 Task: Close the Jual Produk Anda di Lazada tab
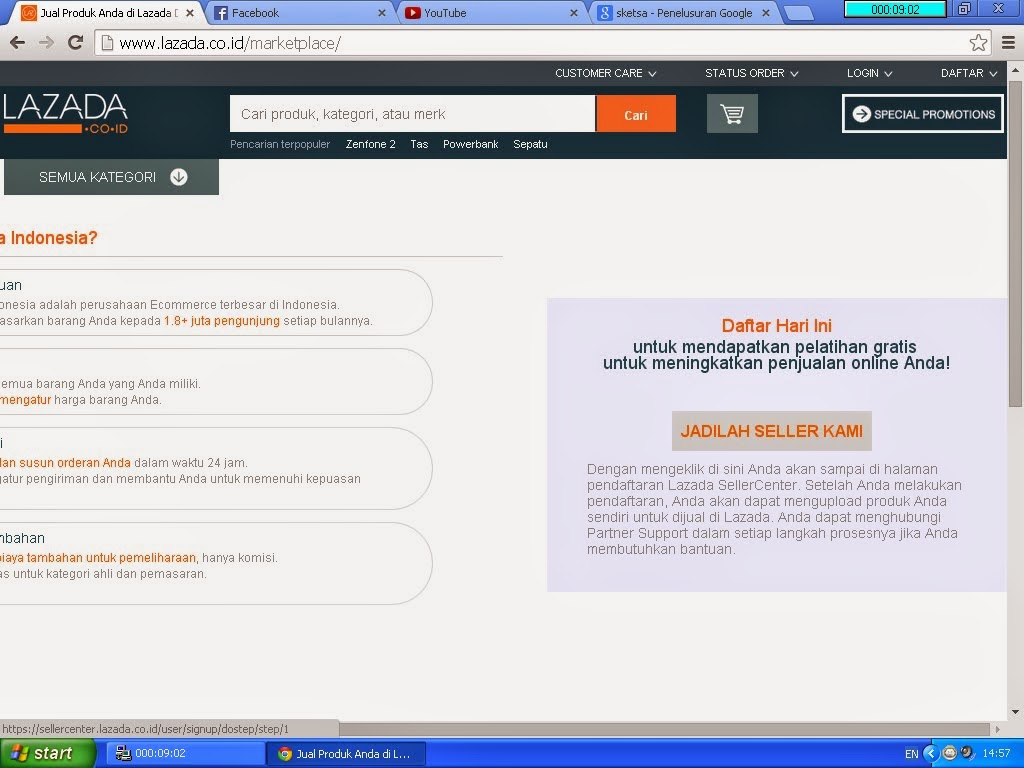point(190,13)
